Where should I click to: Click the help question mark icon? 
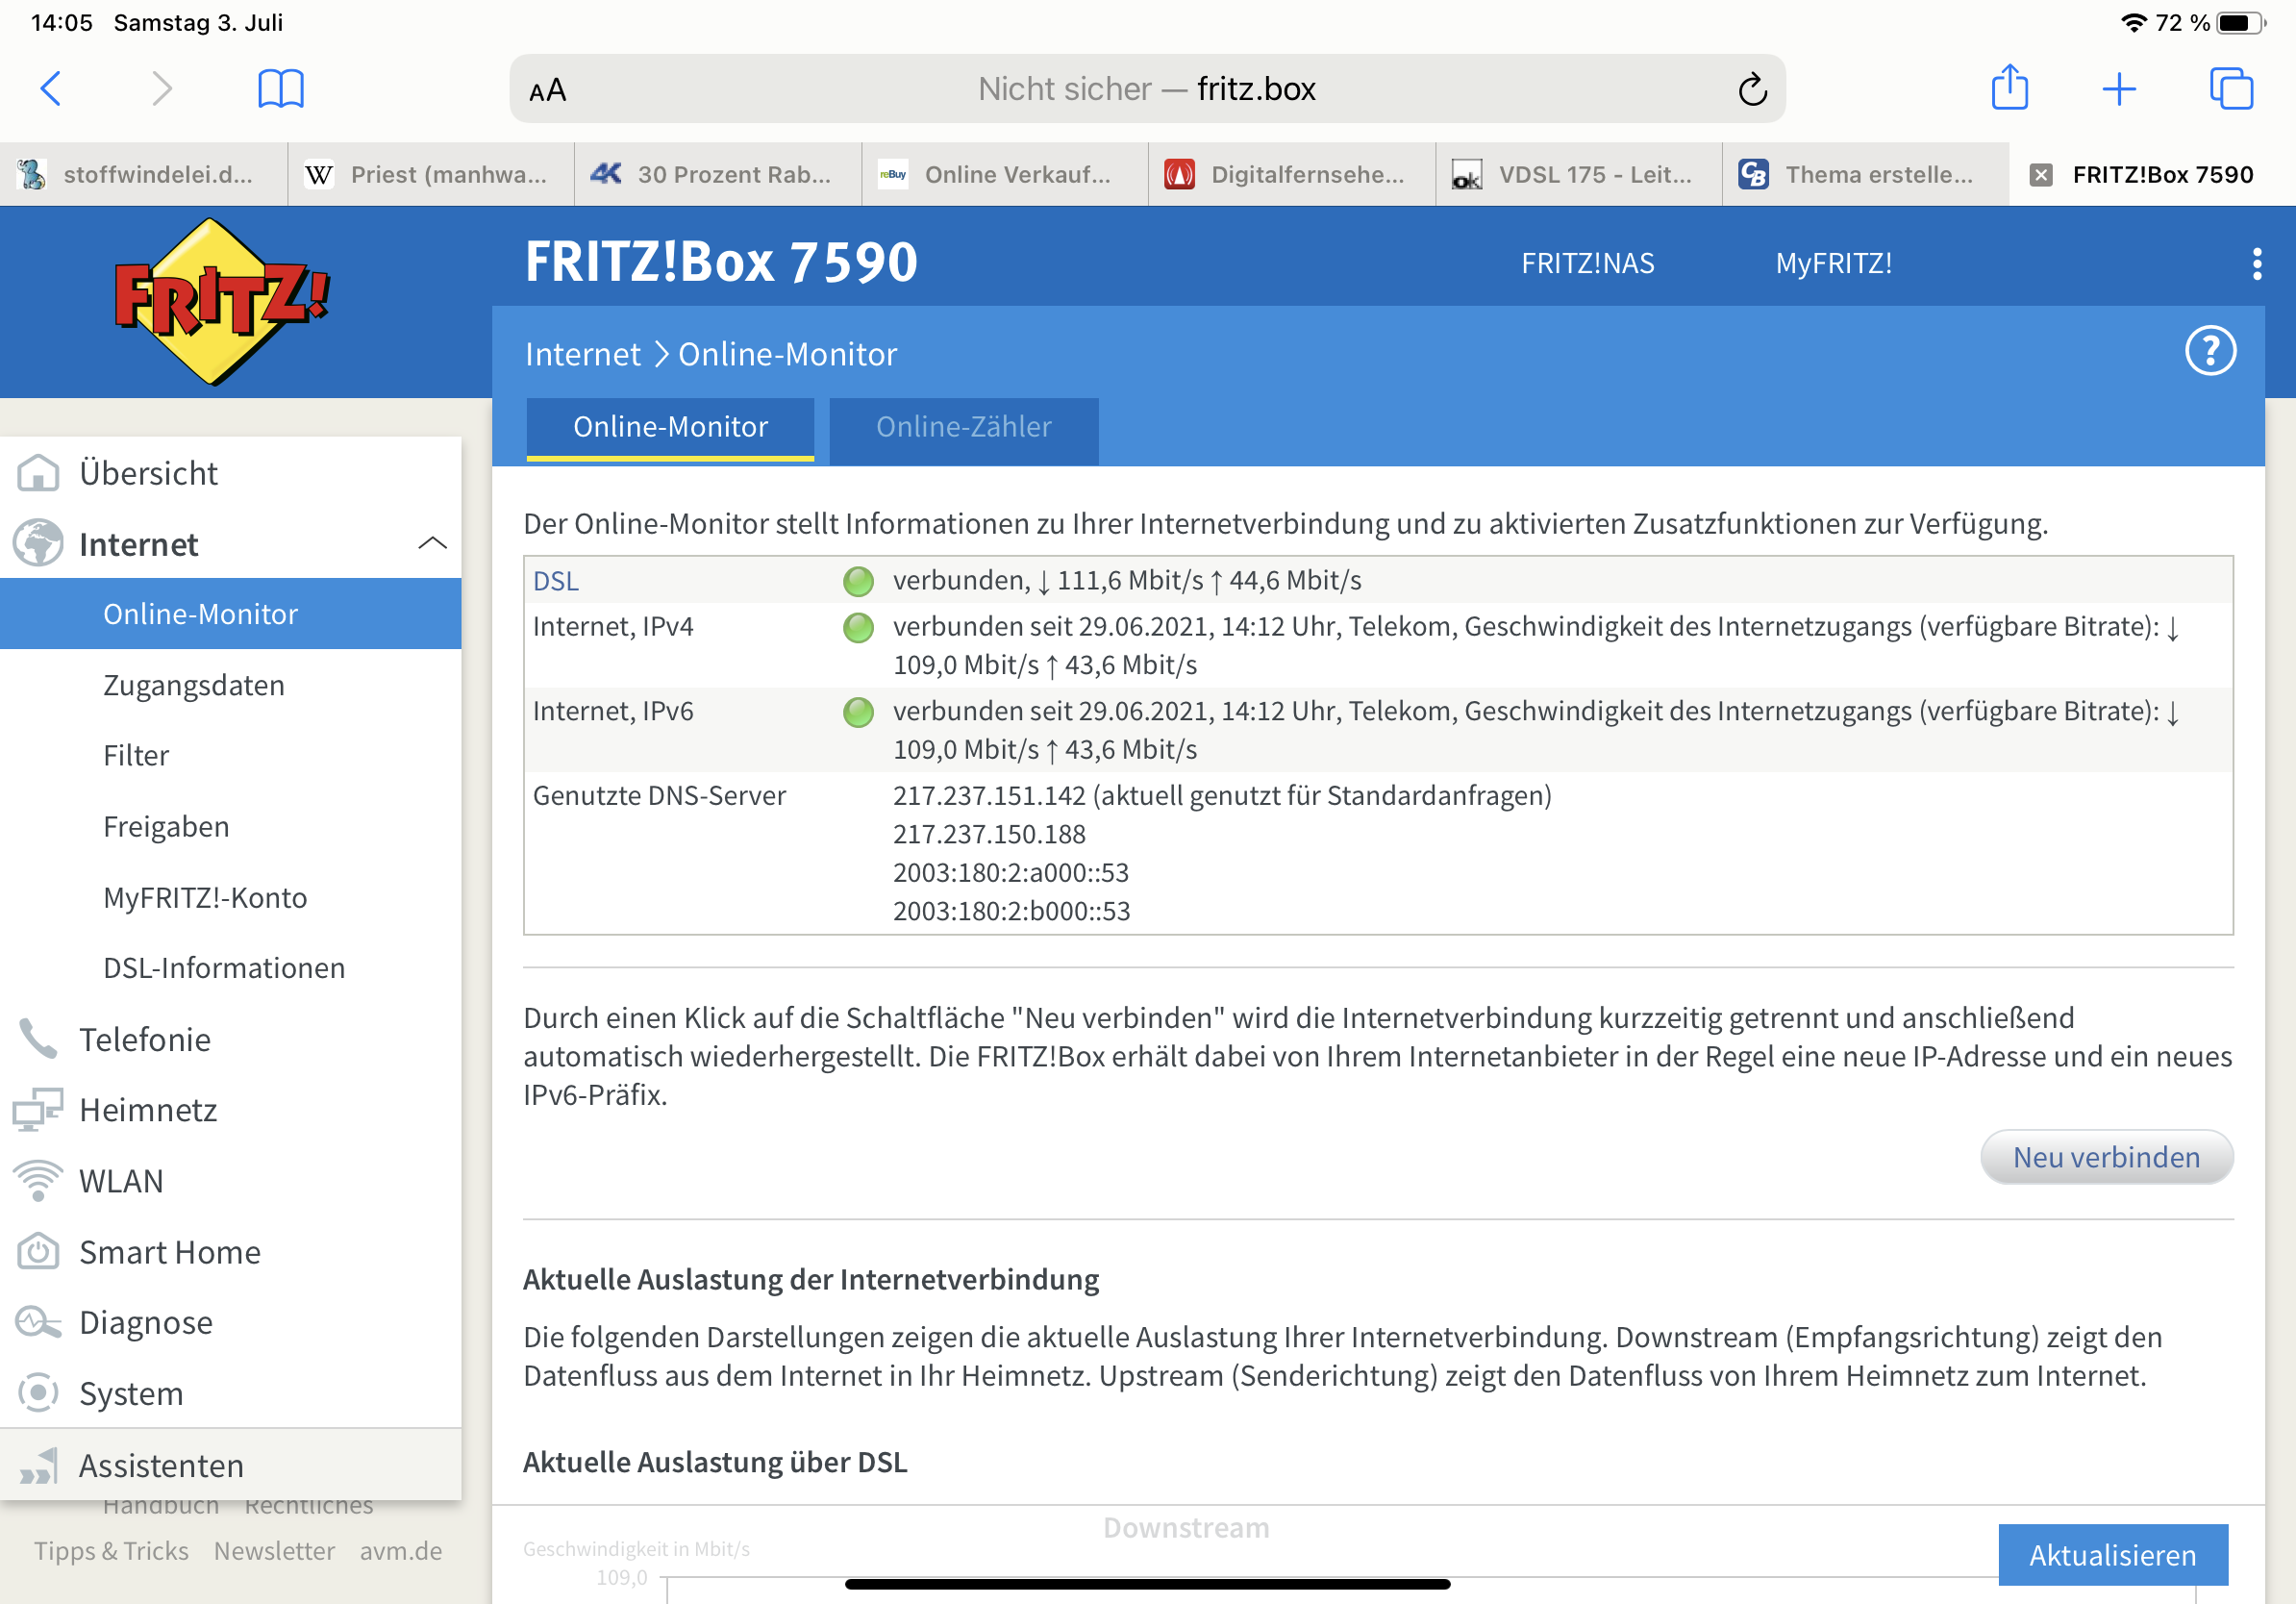(x=2209, y=351)
